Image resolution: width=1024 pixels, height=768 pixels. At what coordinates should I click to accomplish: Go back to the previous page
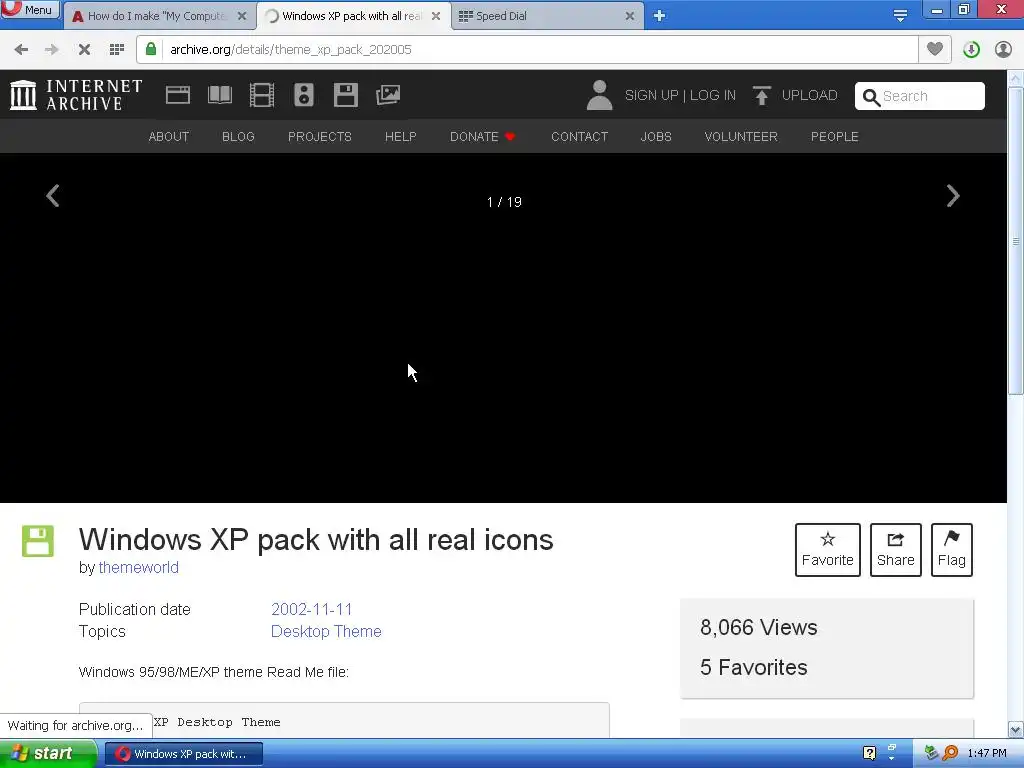pyautogui.click(x=21, y=50)
